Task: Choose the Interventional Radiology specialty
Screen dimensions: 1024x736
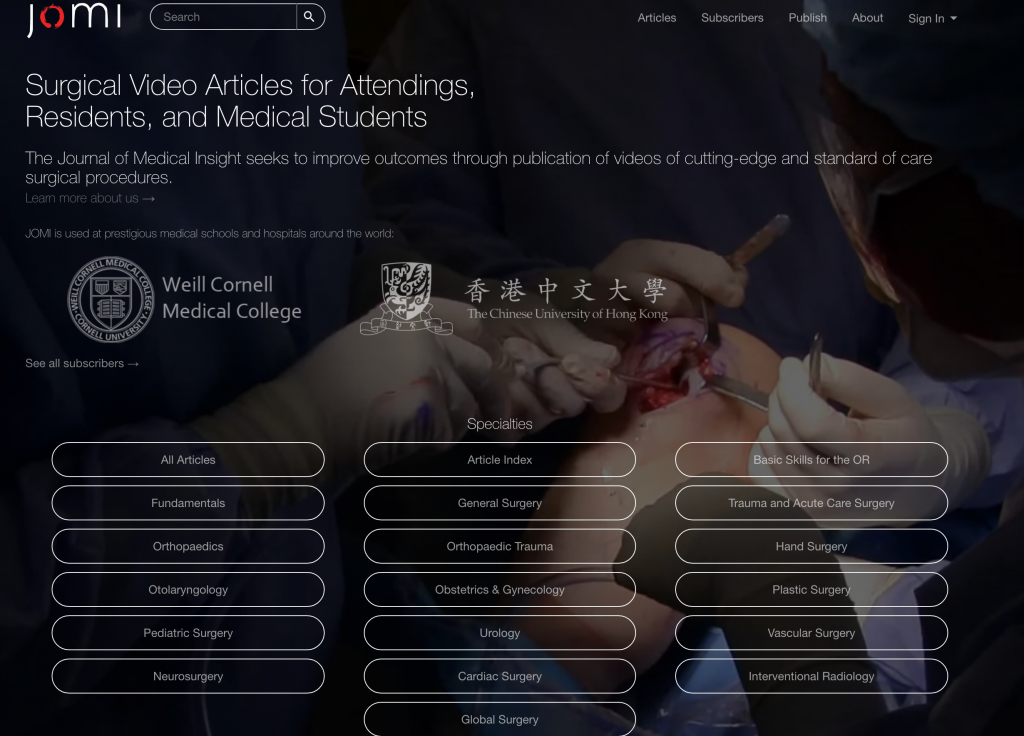Action: [x=811, y=677]
